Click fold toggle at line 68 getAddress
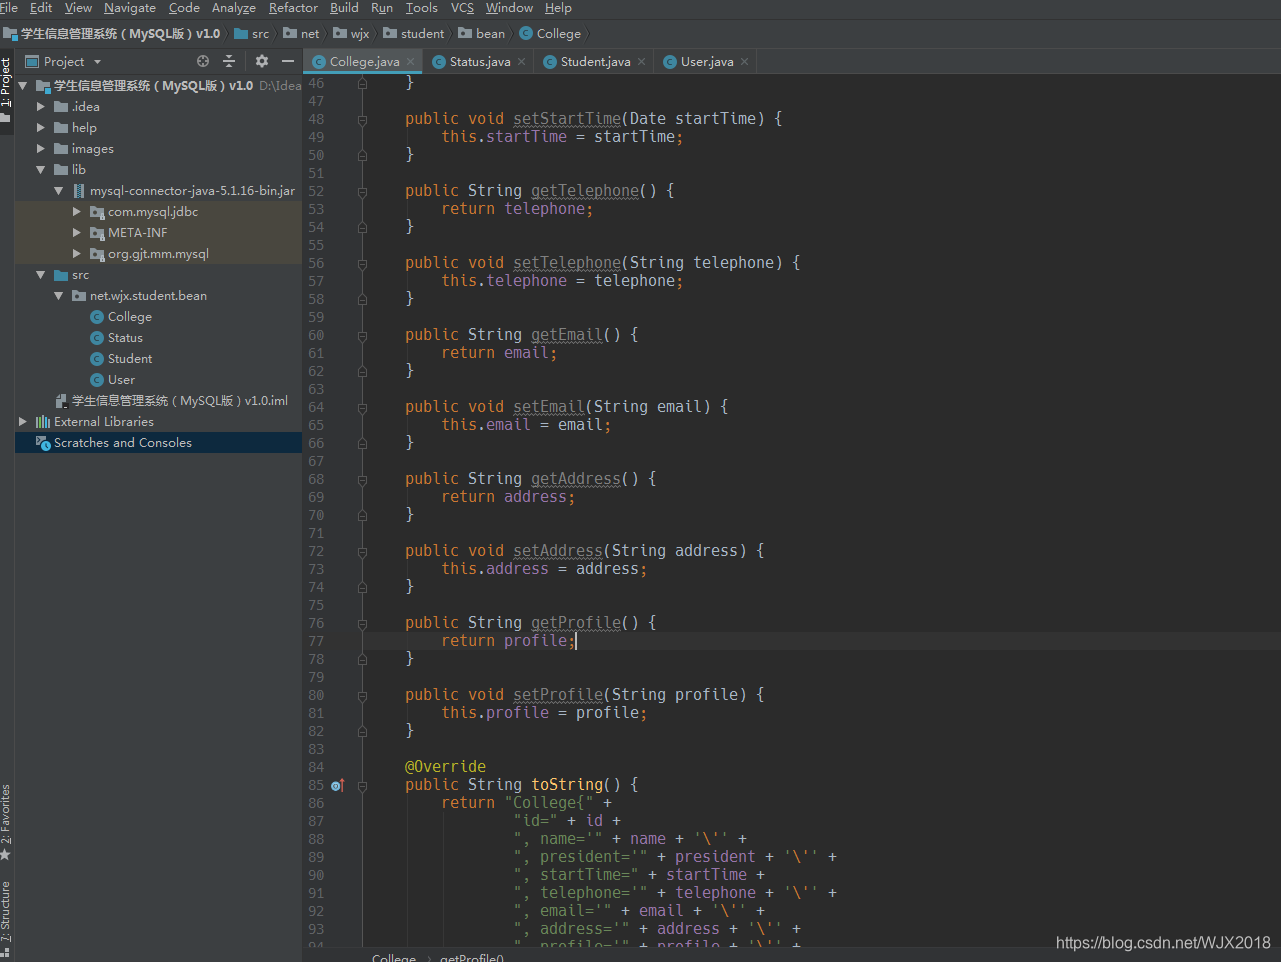This screenshot has height=962, width=1281. click(x=362, y=479)
